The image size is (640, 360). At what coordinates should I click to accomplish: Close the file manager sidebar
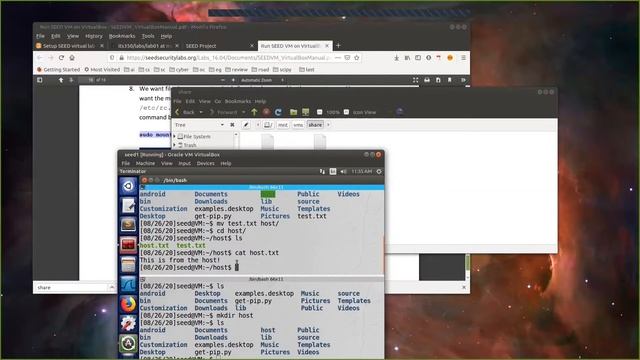coord(232,125)
